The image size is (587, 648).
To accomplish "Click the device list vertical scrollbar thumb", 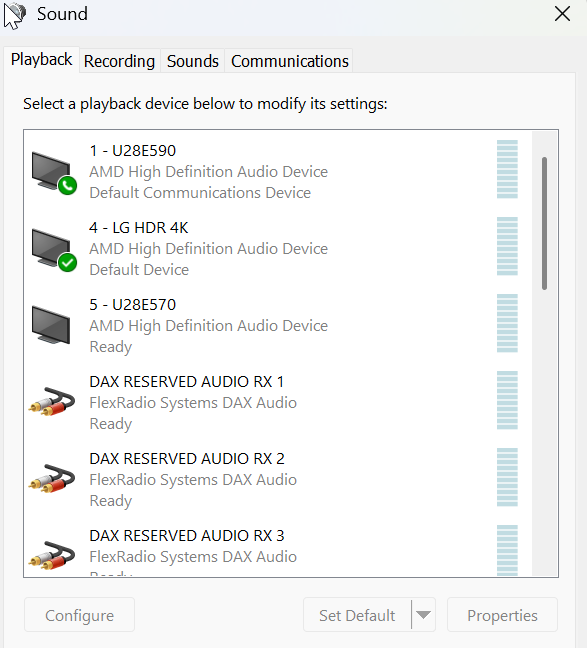I will [x=544, y=223].
